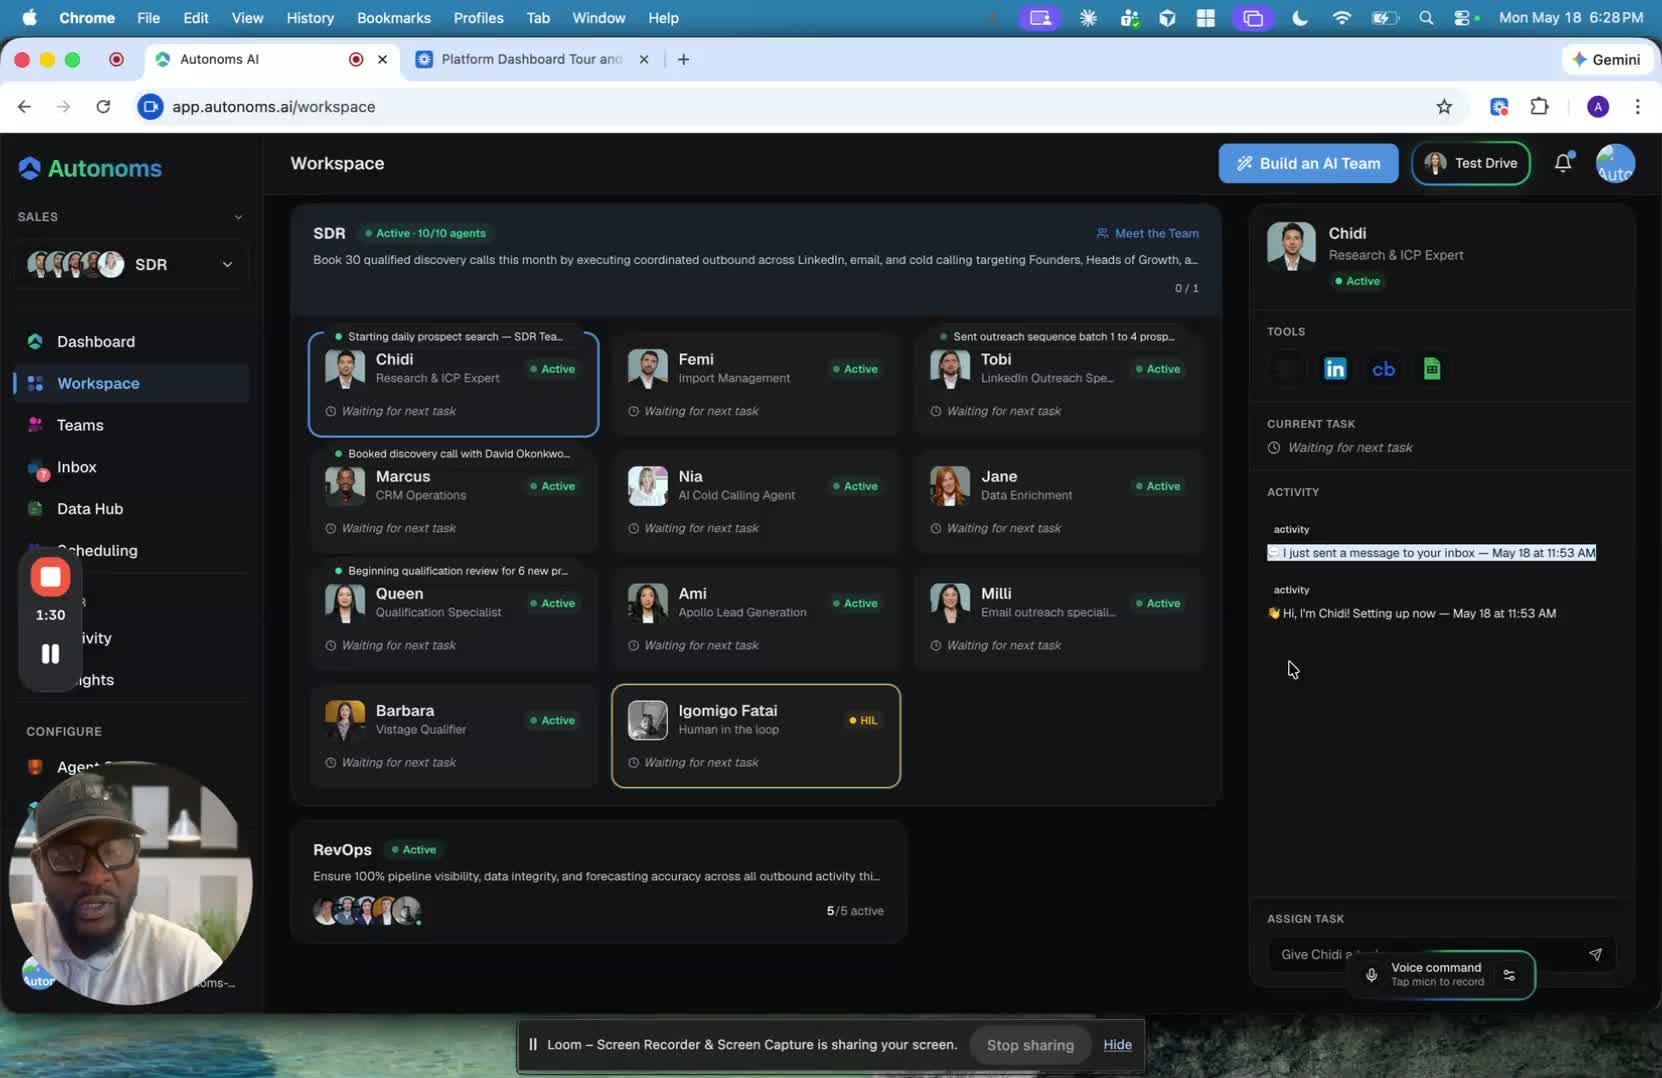
Task: Open the Apple menu
Action: click(29, 18)
